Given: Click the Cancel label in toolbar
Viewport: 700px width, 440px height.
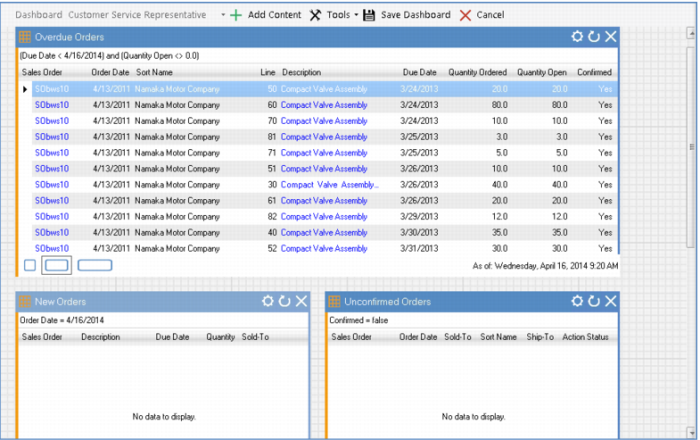Looking at the screenshot, I should 490,15.
